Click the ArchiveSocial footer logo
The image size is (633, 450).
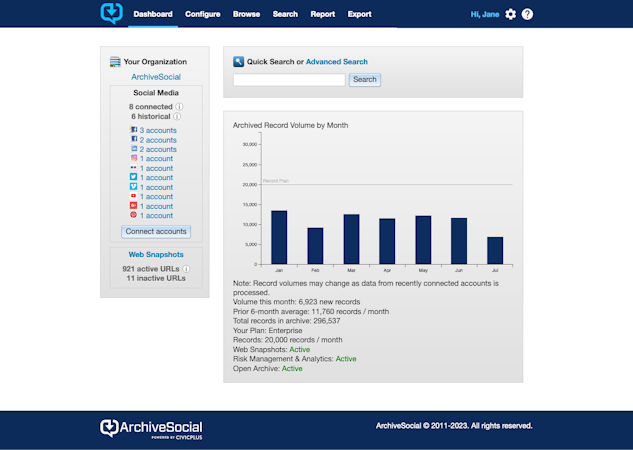pos(151,429)
